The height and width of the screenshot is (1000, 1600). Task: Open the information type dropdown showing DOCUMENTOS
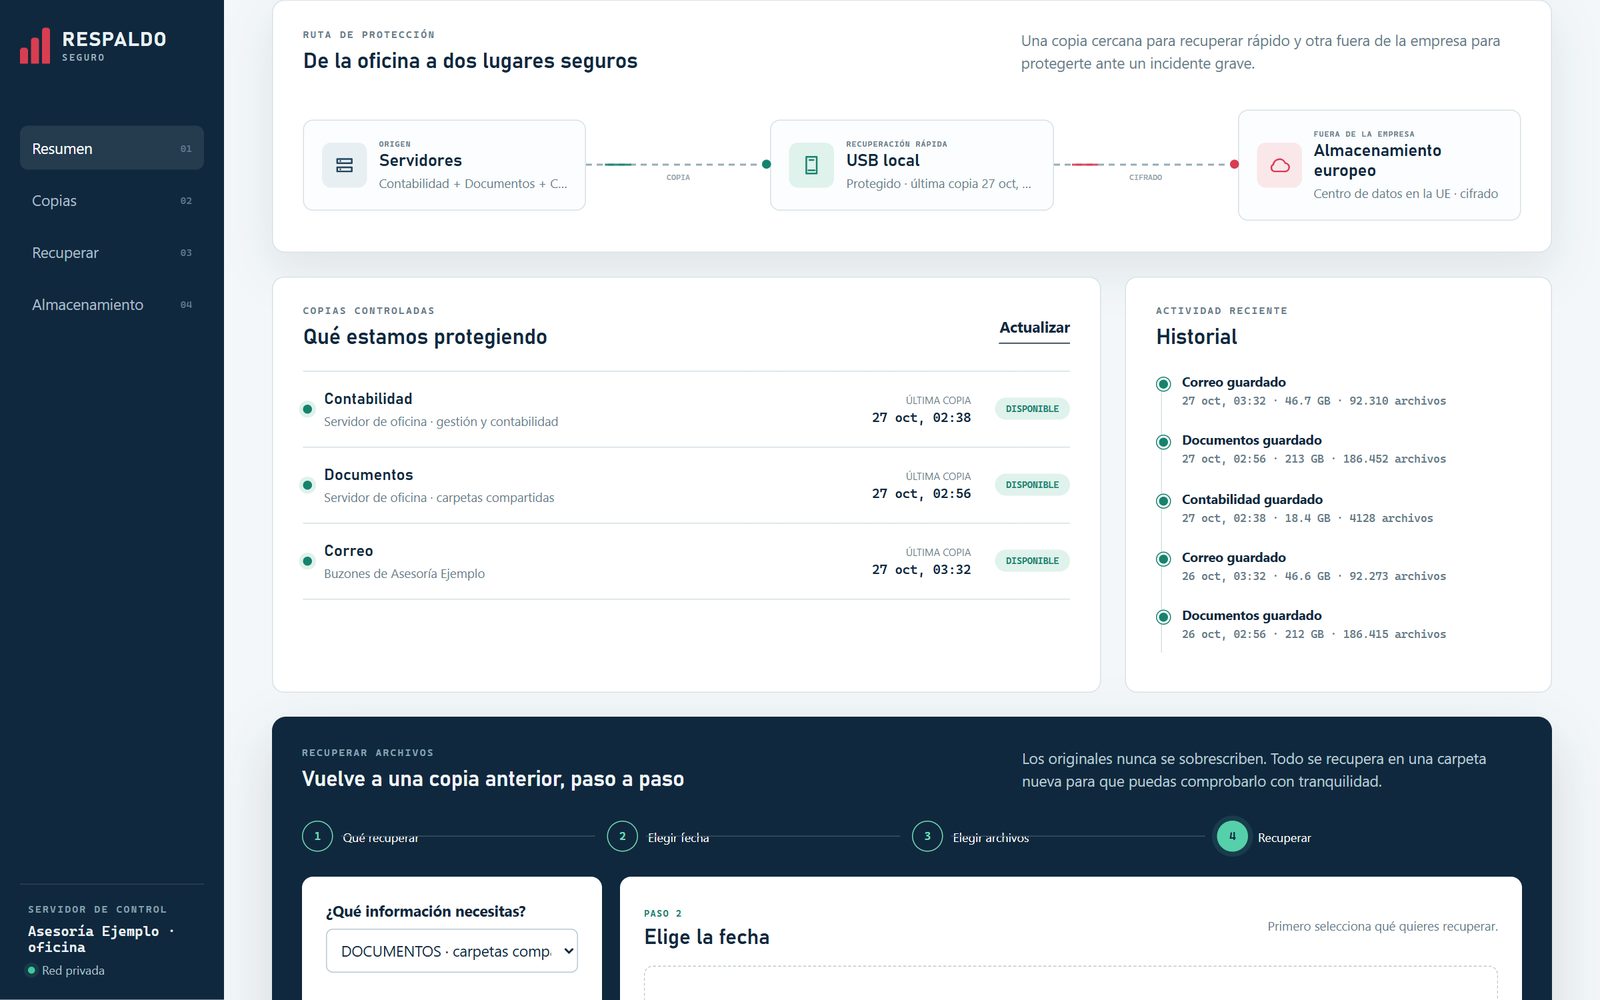click(452, 951)
